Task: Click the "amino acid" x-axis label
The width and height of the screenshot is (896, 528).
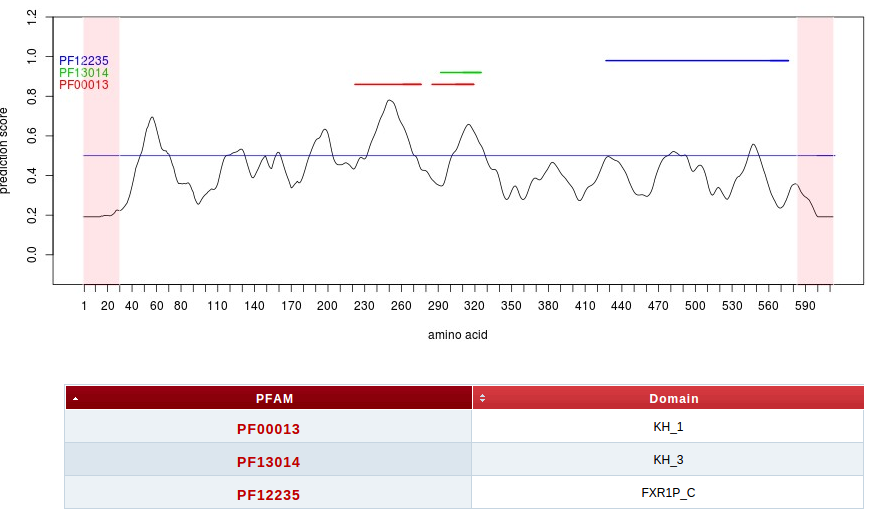Action: tap(457, 336)
